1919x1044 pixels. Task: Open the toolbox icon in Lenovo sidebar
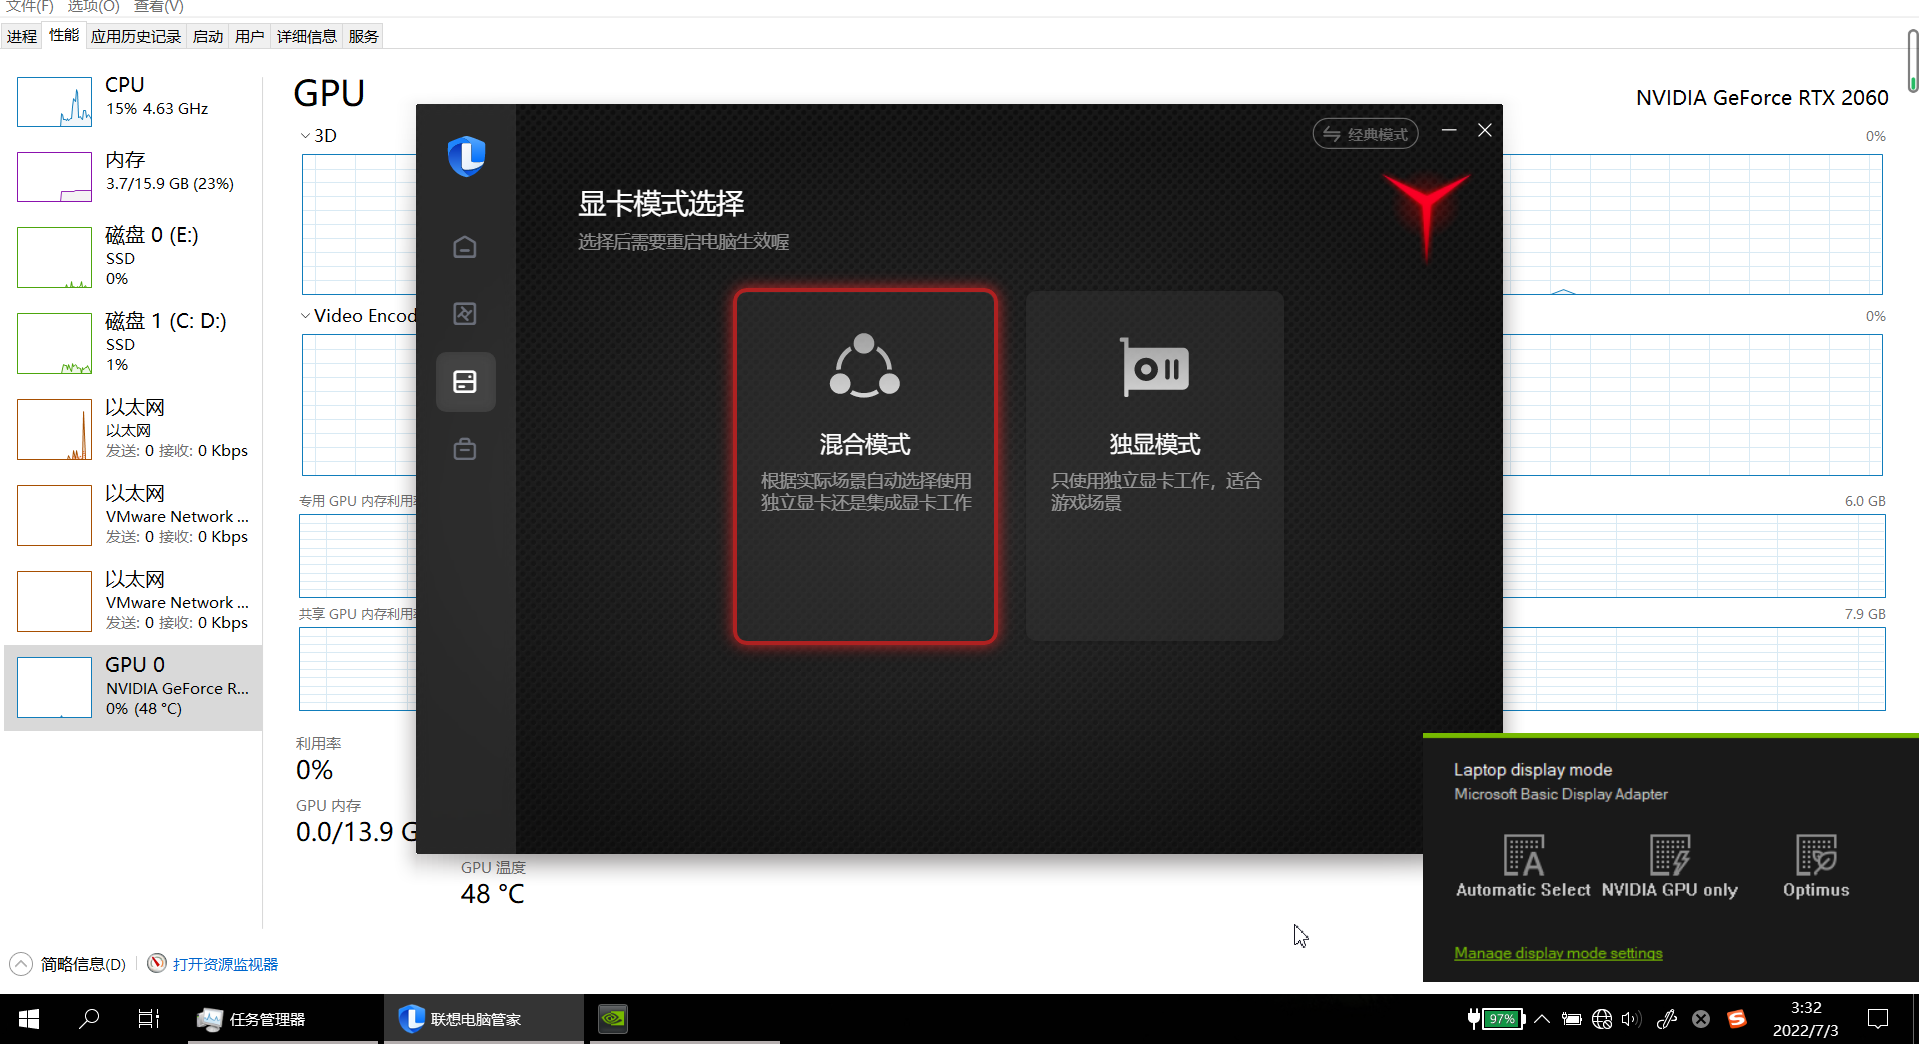click(x=465, y=449)
